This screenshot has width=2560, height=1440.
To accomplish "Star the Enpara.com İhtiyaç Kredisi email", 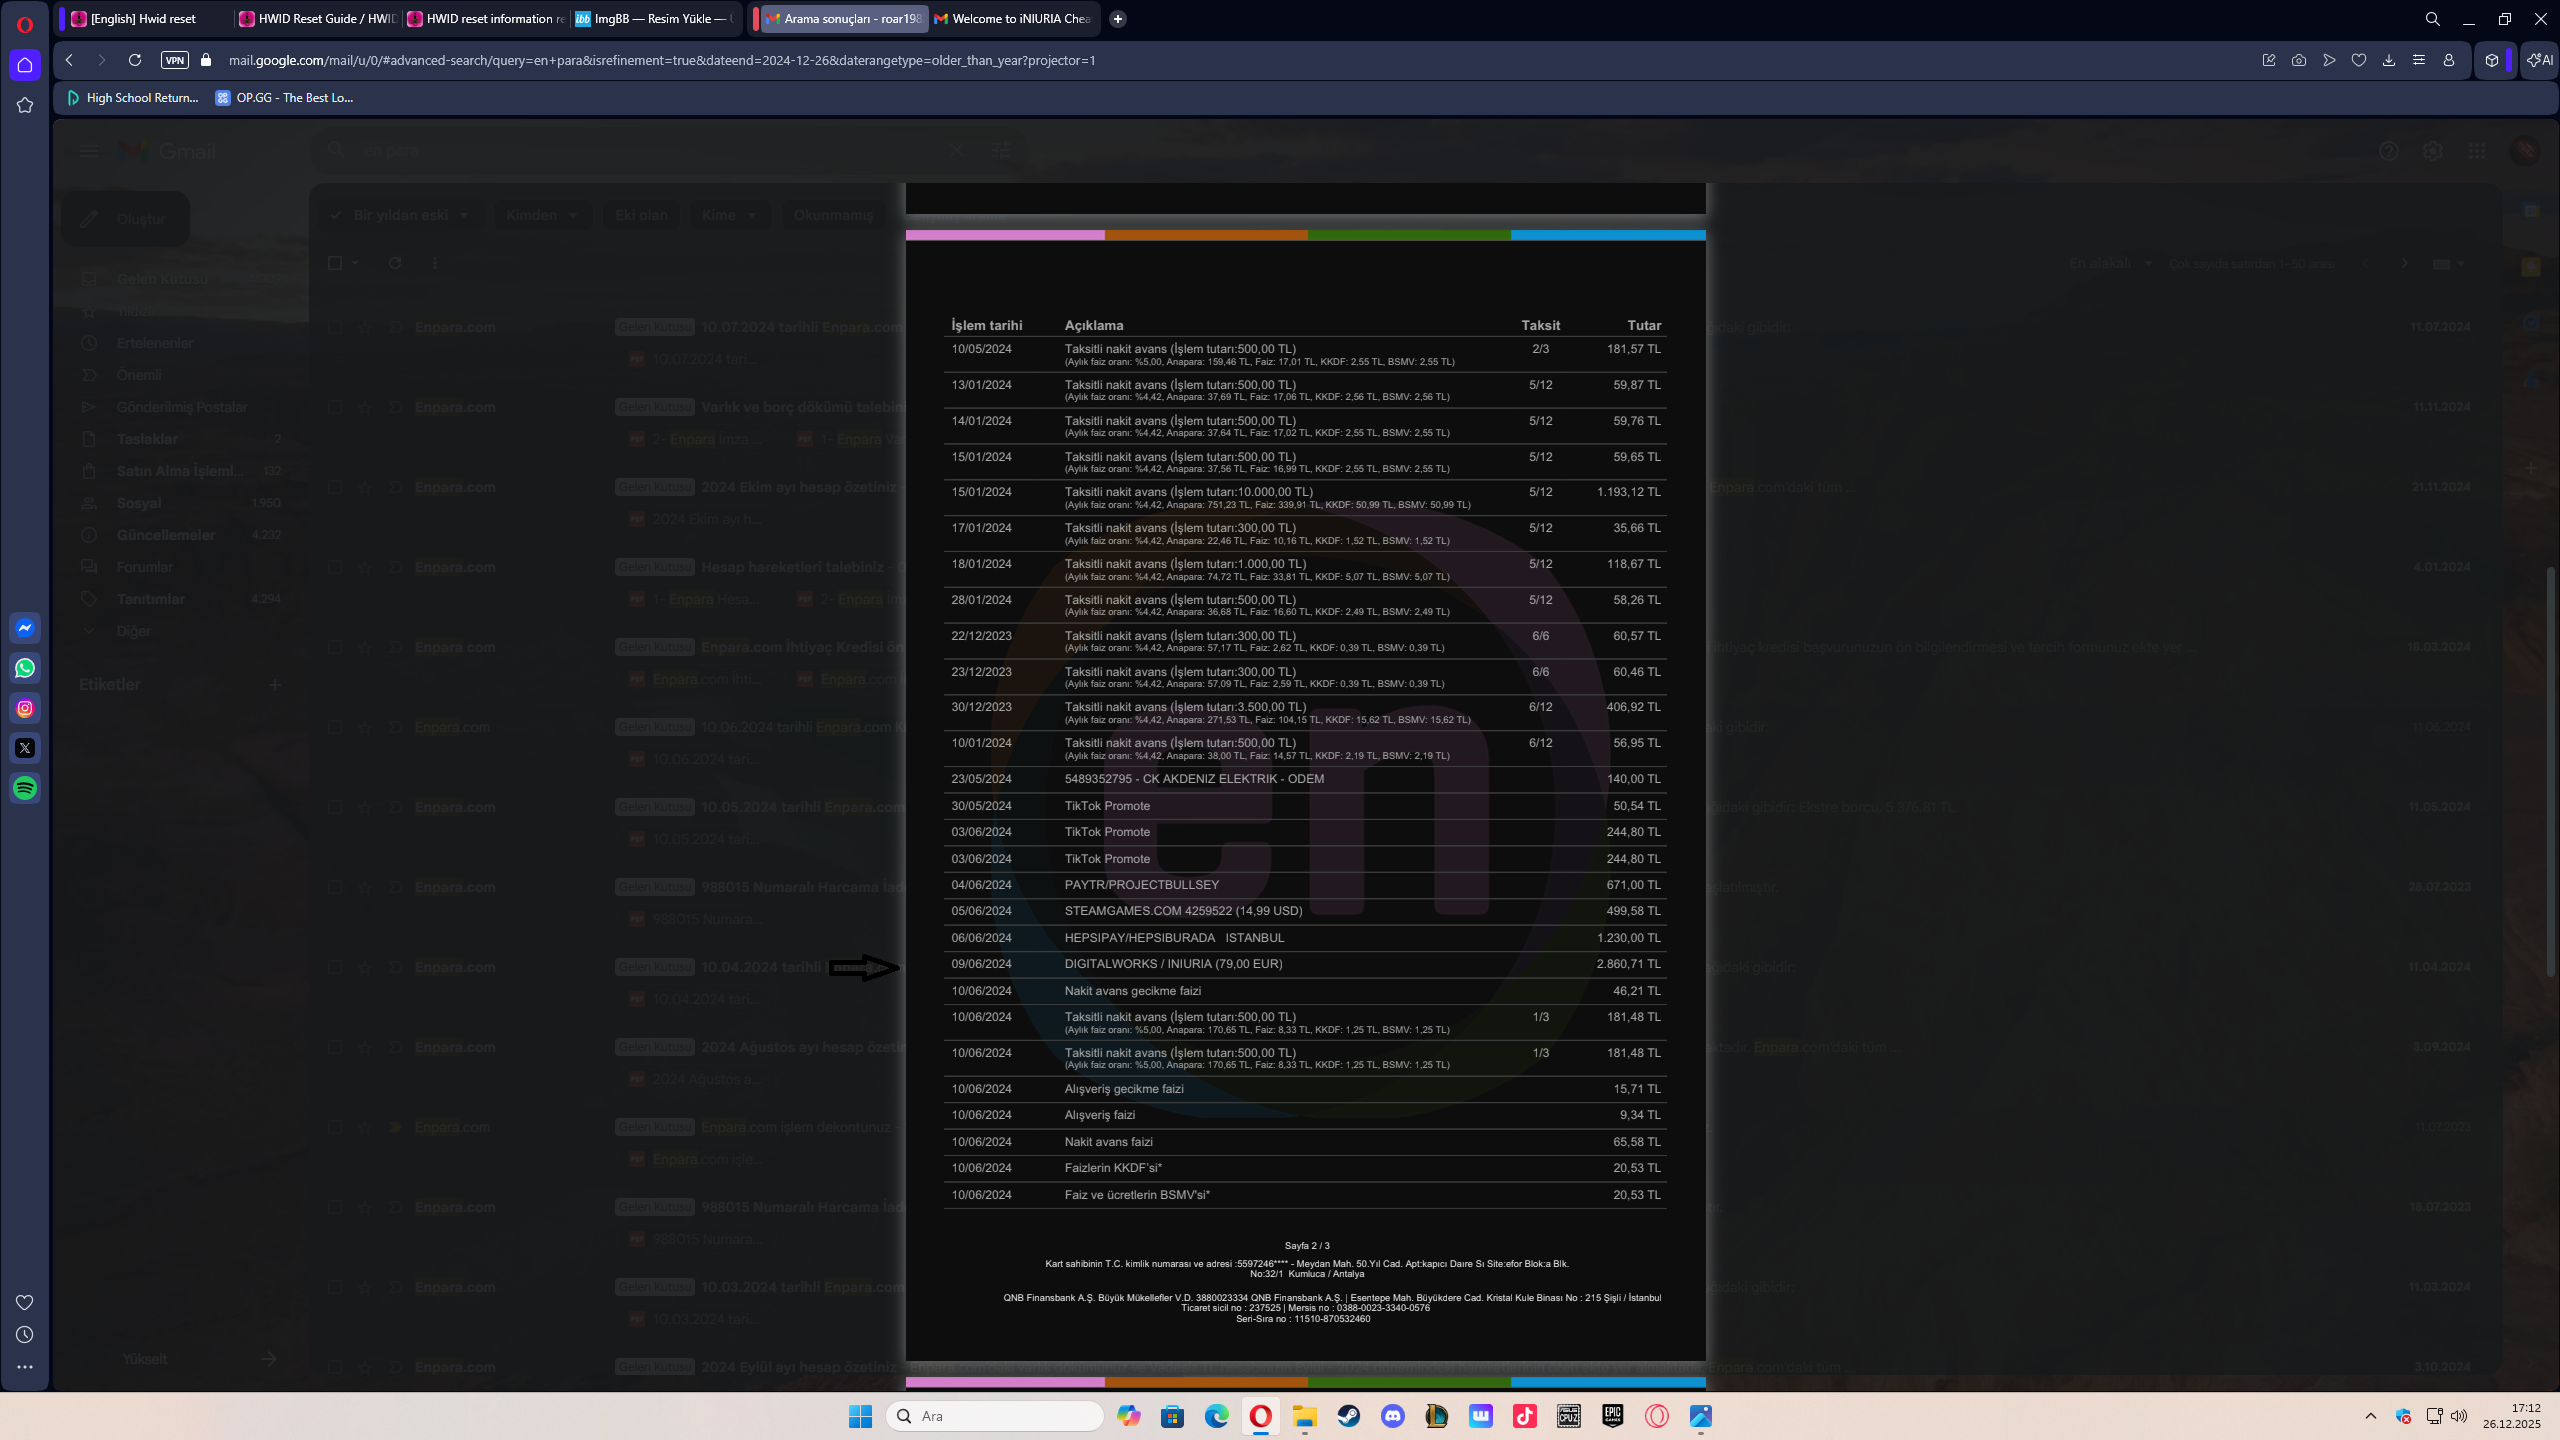I will coord(365,647).
